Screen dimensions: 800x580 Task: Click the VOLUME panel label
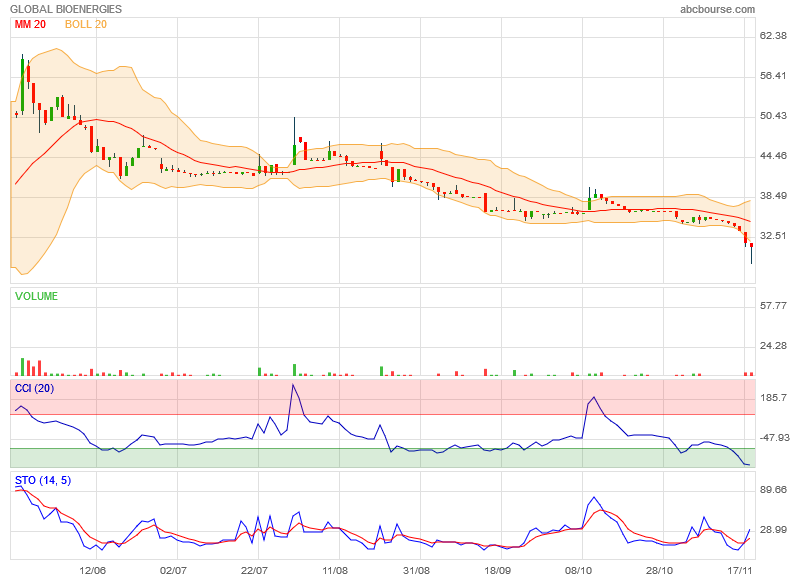tap(36, 296)
